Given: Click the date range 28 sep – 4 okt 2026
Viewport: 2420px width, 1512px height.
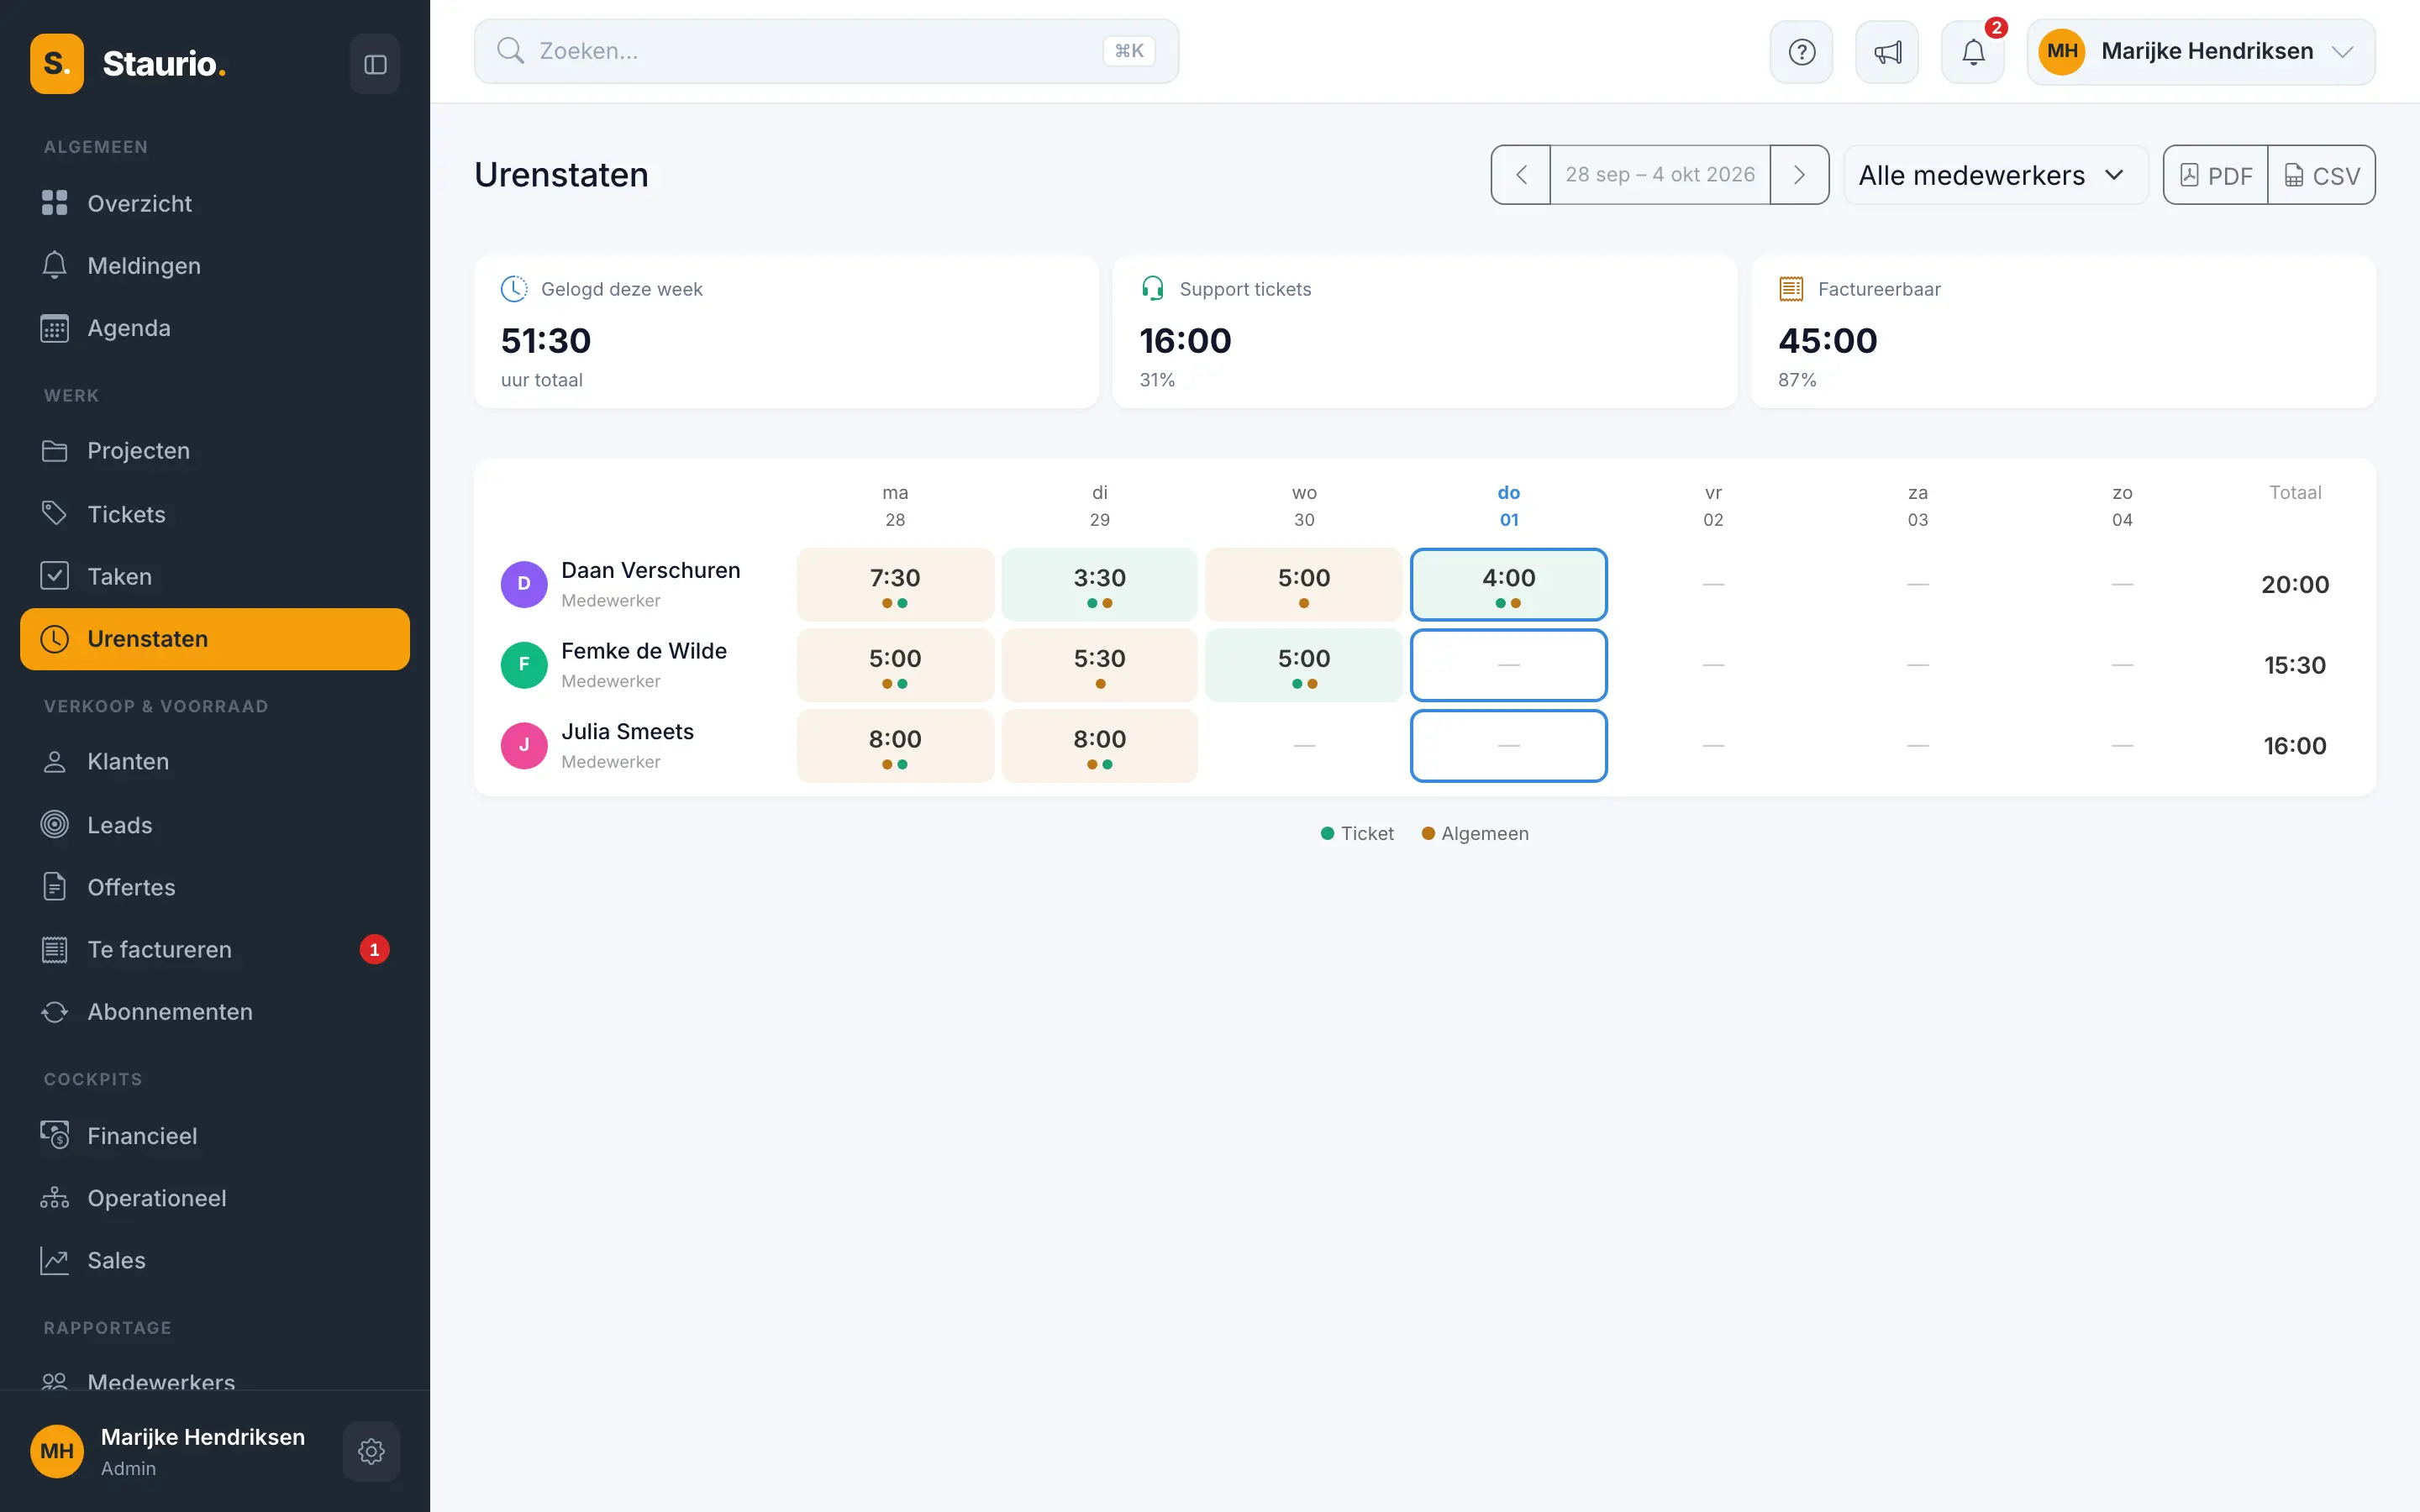Looking at the screenshot, I should 1660,175.
